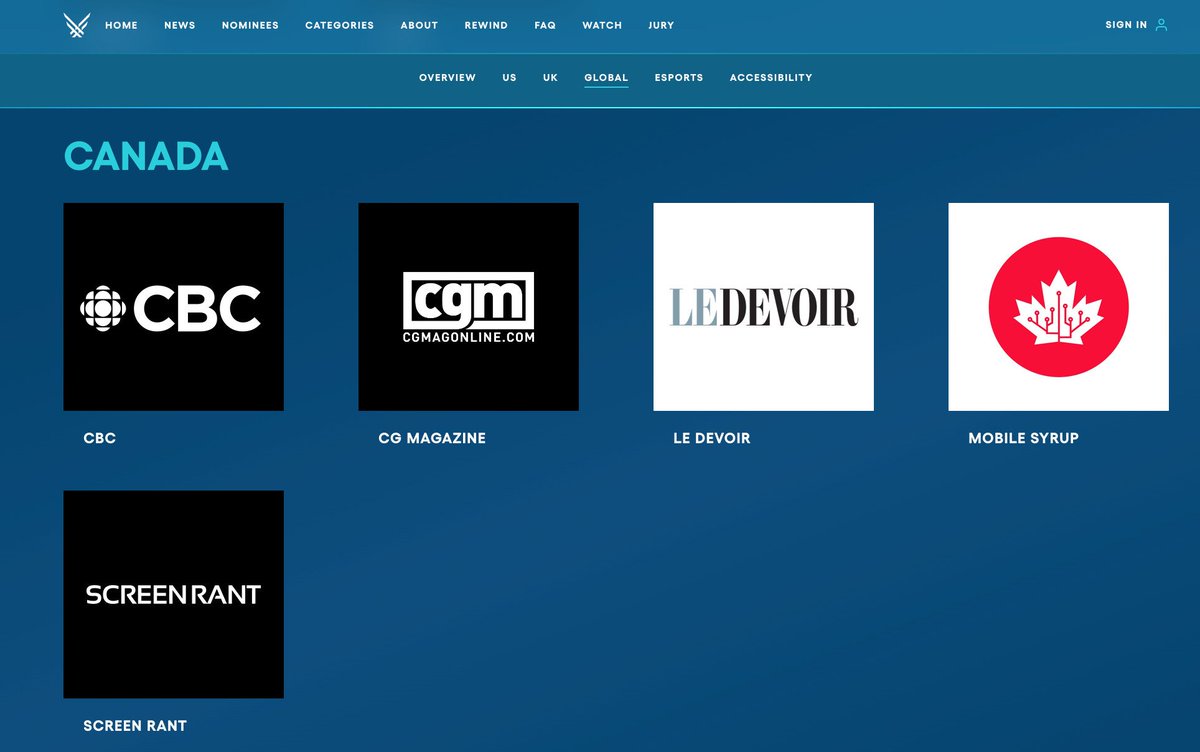Screen dimensions: 1200x752
Task: Switch to the Esports tab
Action: 679,78
